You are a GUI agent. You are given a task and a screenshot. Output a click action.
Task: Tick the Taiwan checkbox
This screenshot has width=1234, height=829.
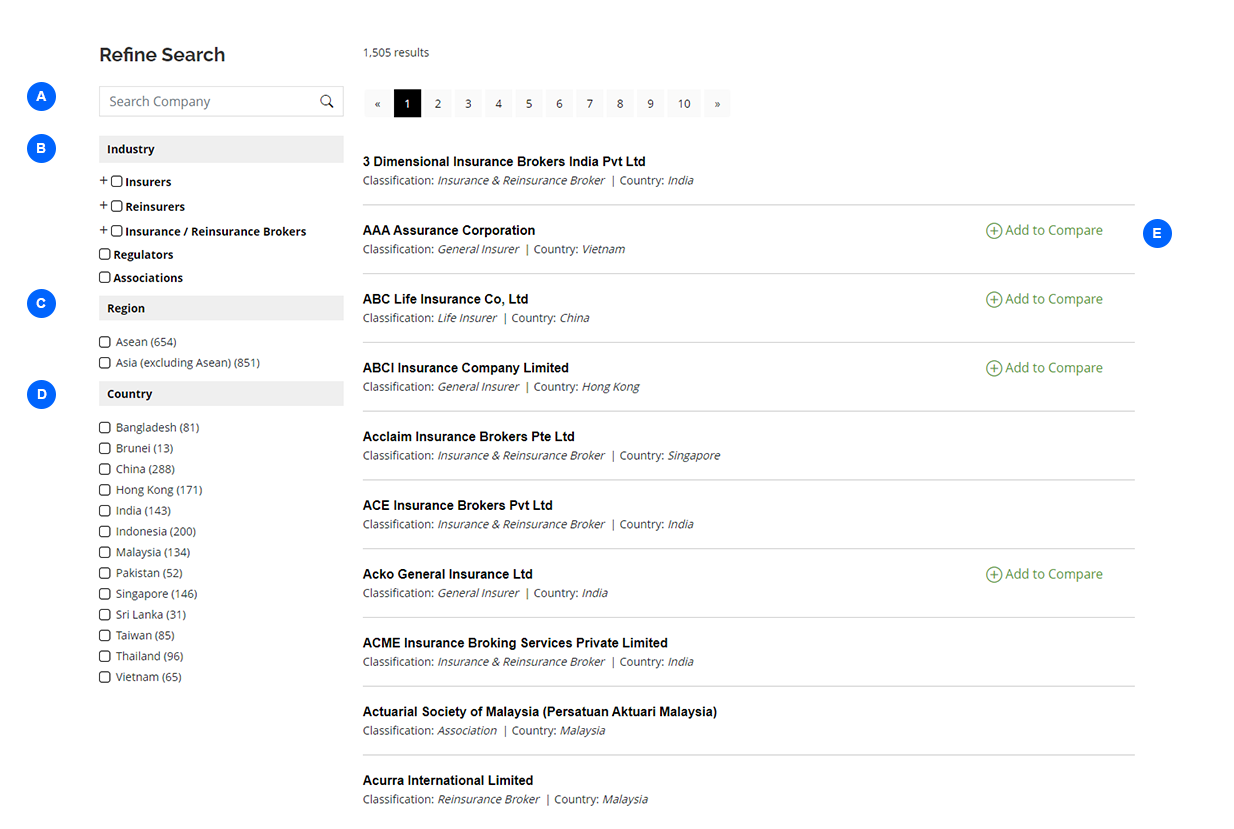point(105,636)
